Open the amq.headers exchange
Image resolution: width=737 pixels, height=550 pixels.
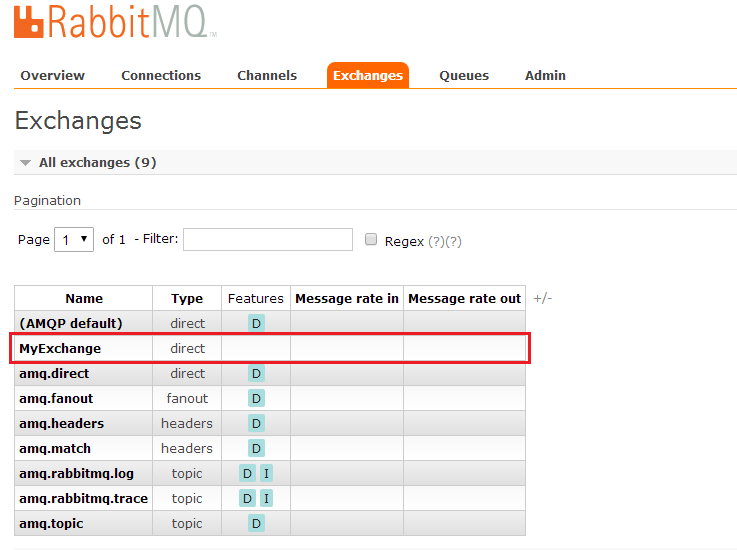click(62, 423)
